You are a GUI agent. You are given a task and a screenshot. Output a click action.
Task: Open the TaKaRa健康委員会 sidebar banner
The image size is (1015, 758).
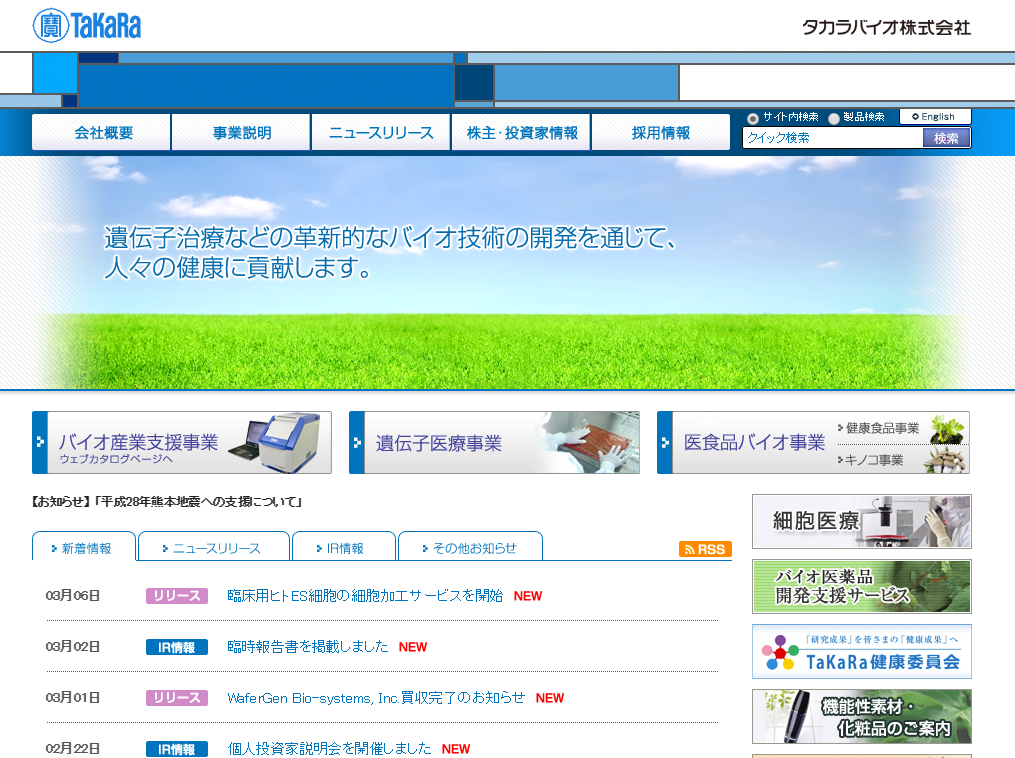click(x=862, y=651)
